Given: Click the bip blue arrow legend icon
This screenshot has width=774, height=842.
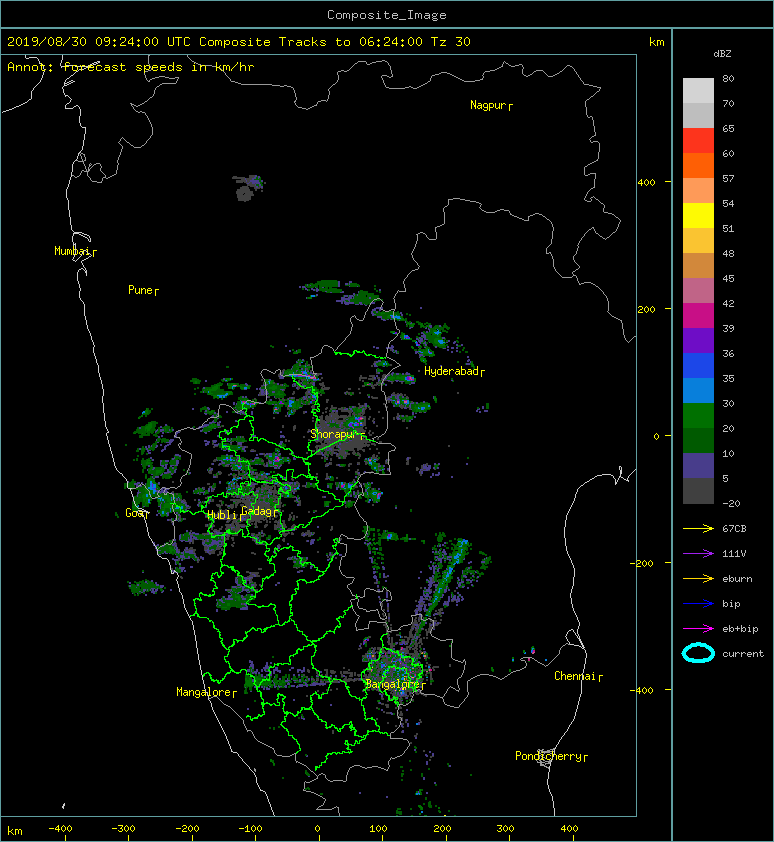Looking at the screenshot, I should click(698, 604).
